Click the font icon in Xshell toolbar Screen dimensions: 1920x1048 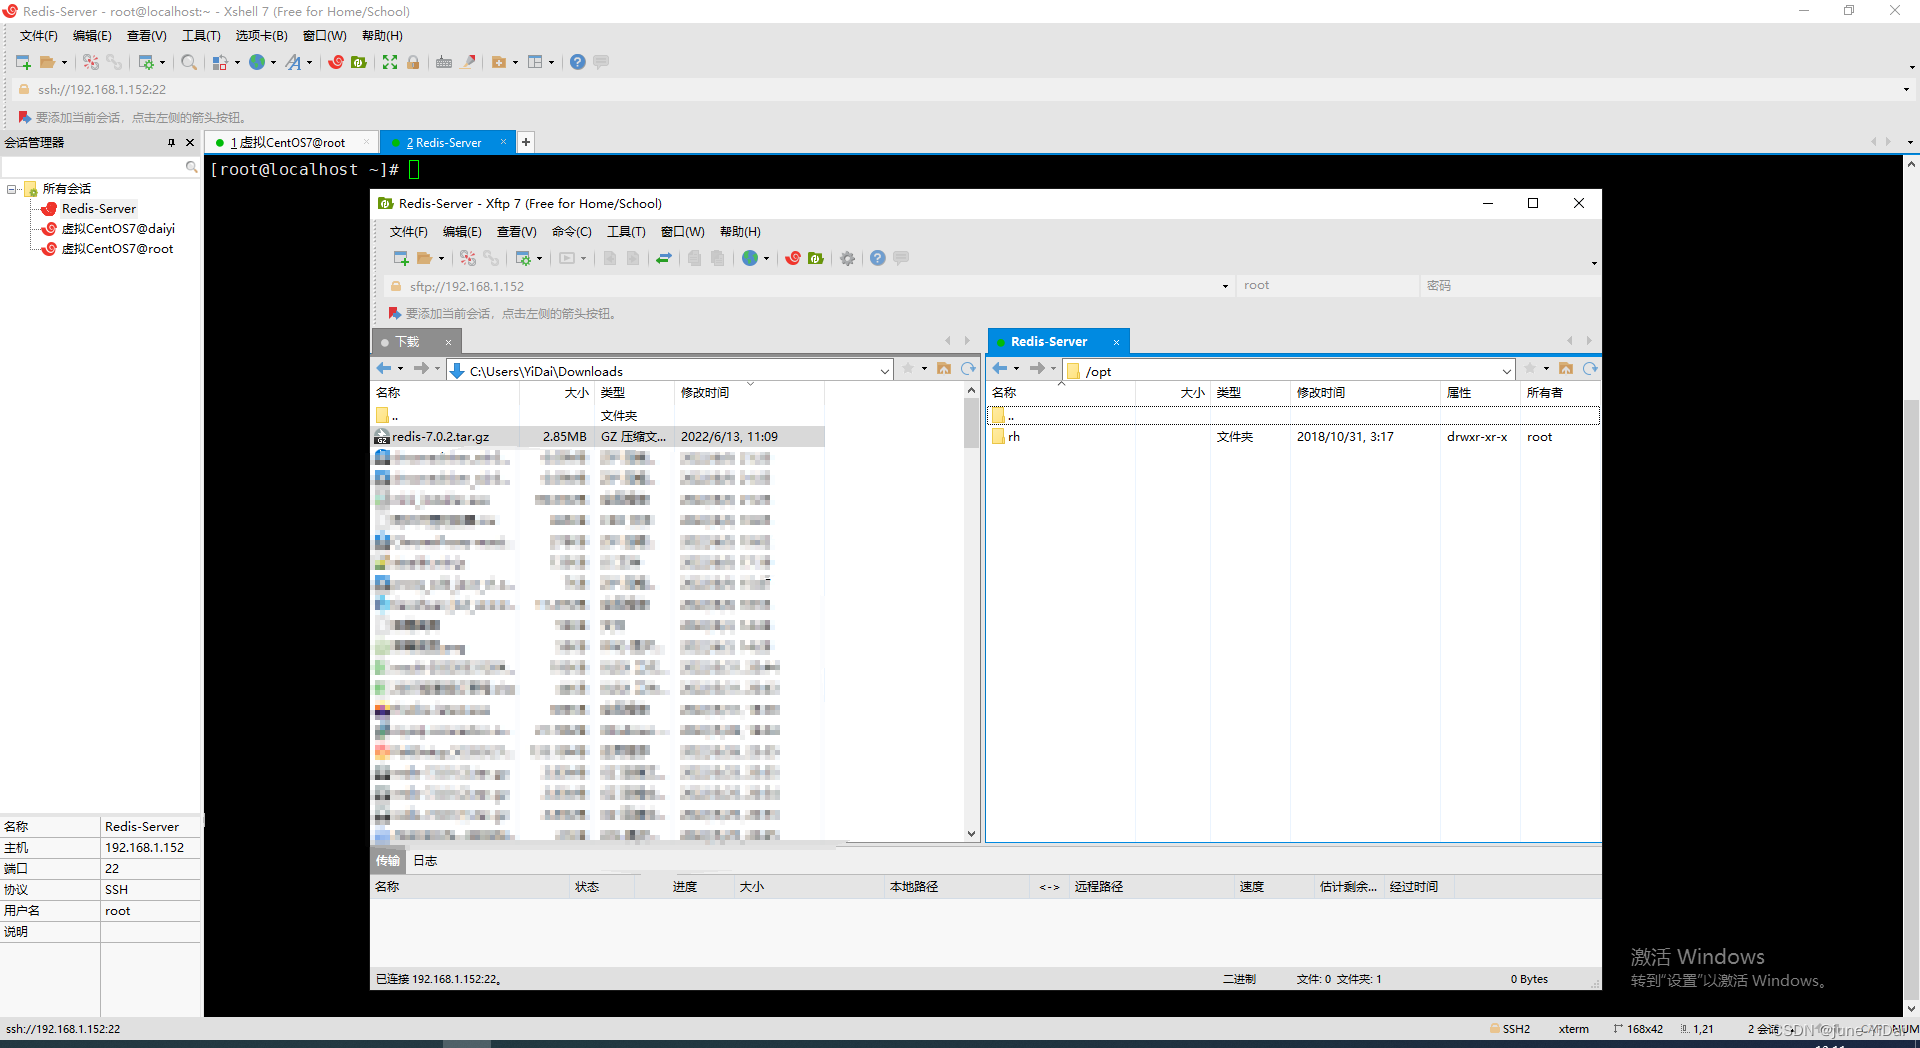[x=293, y=62]
